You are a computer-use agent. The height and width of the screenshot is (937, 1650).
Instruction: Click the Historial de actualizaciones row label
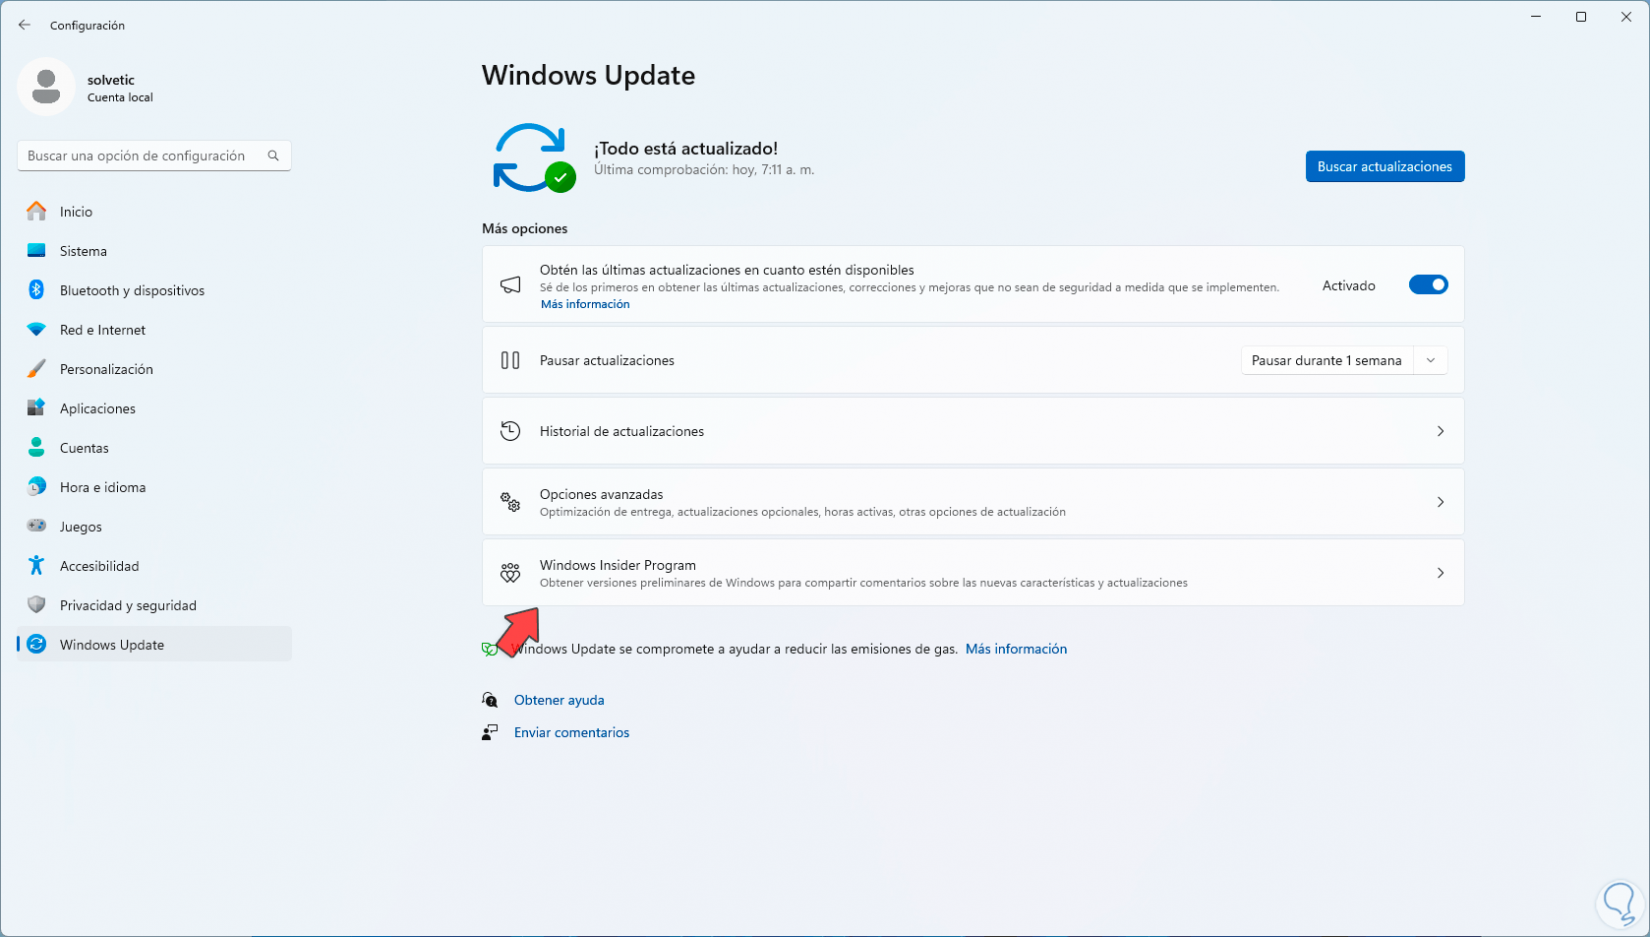622,431
